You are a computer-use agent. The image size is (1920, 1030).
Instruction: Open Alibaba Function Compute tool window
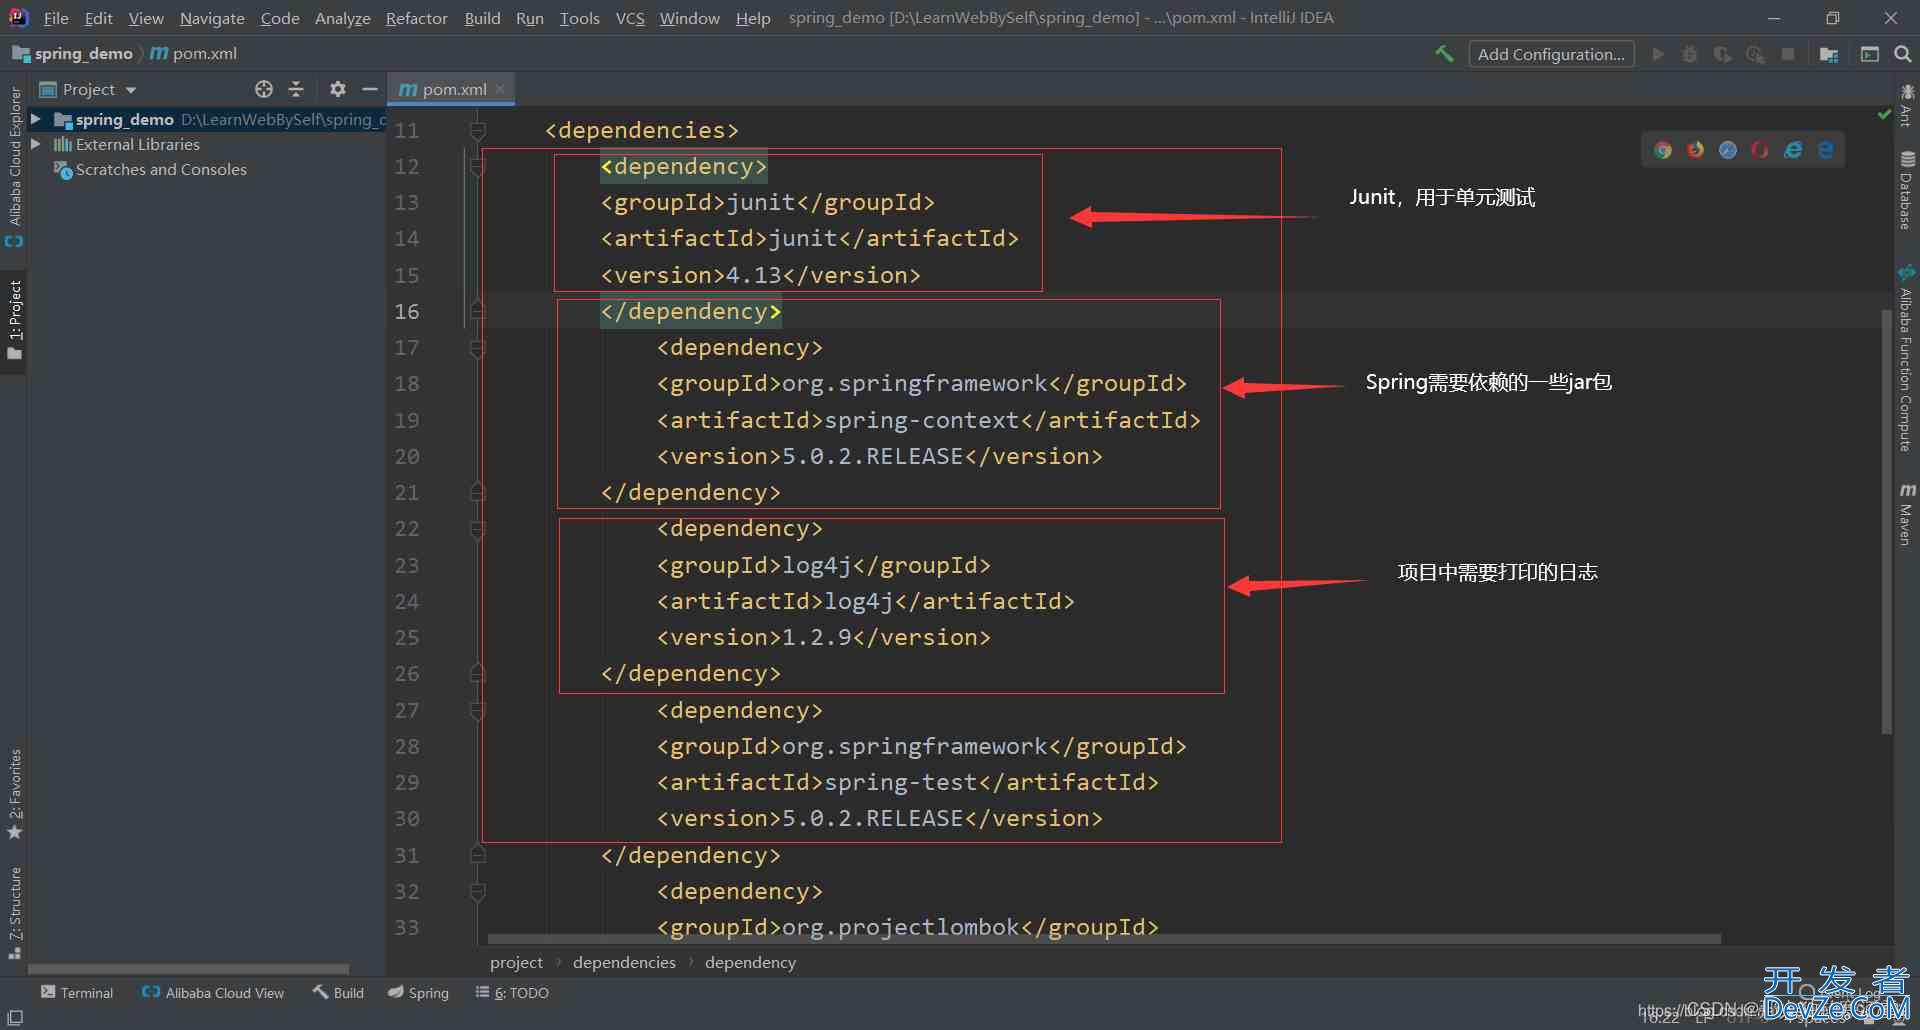pos(1906,358)
